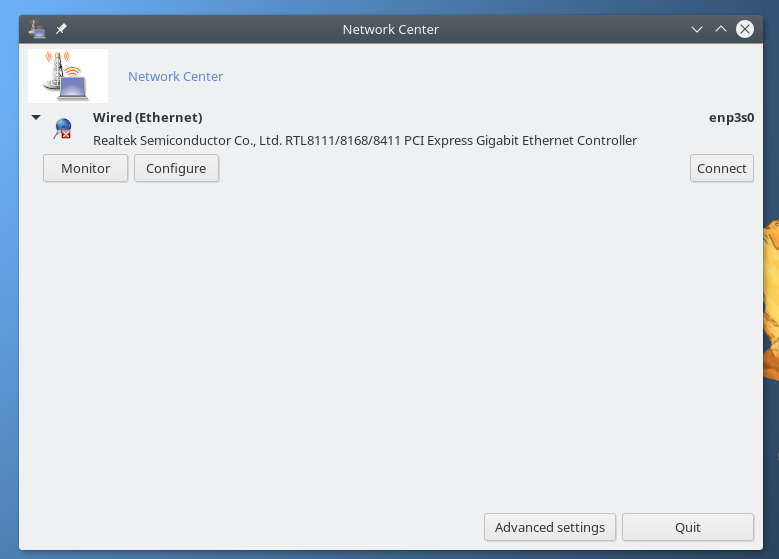Screen dimensions: 779x559
Task: Open Advanced settings
Action: tap(550, 527)
